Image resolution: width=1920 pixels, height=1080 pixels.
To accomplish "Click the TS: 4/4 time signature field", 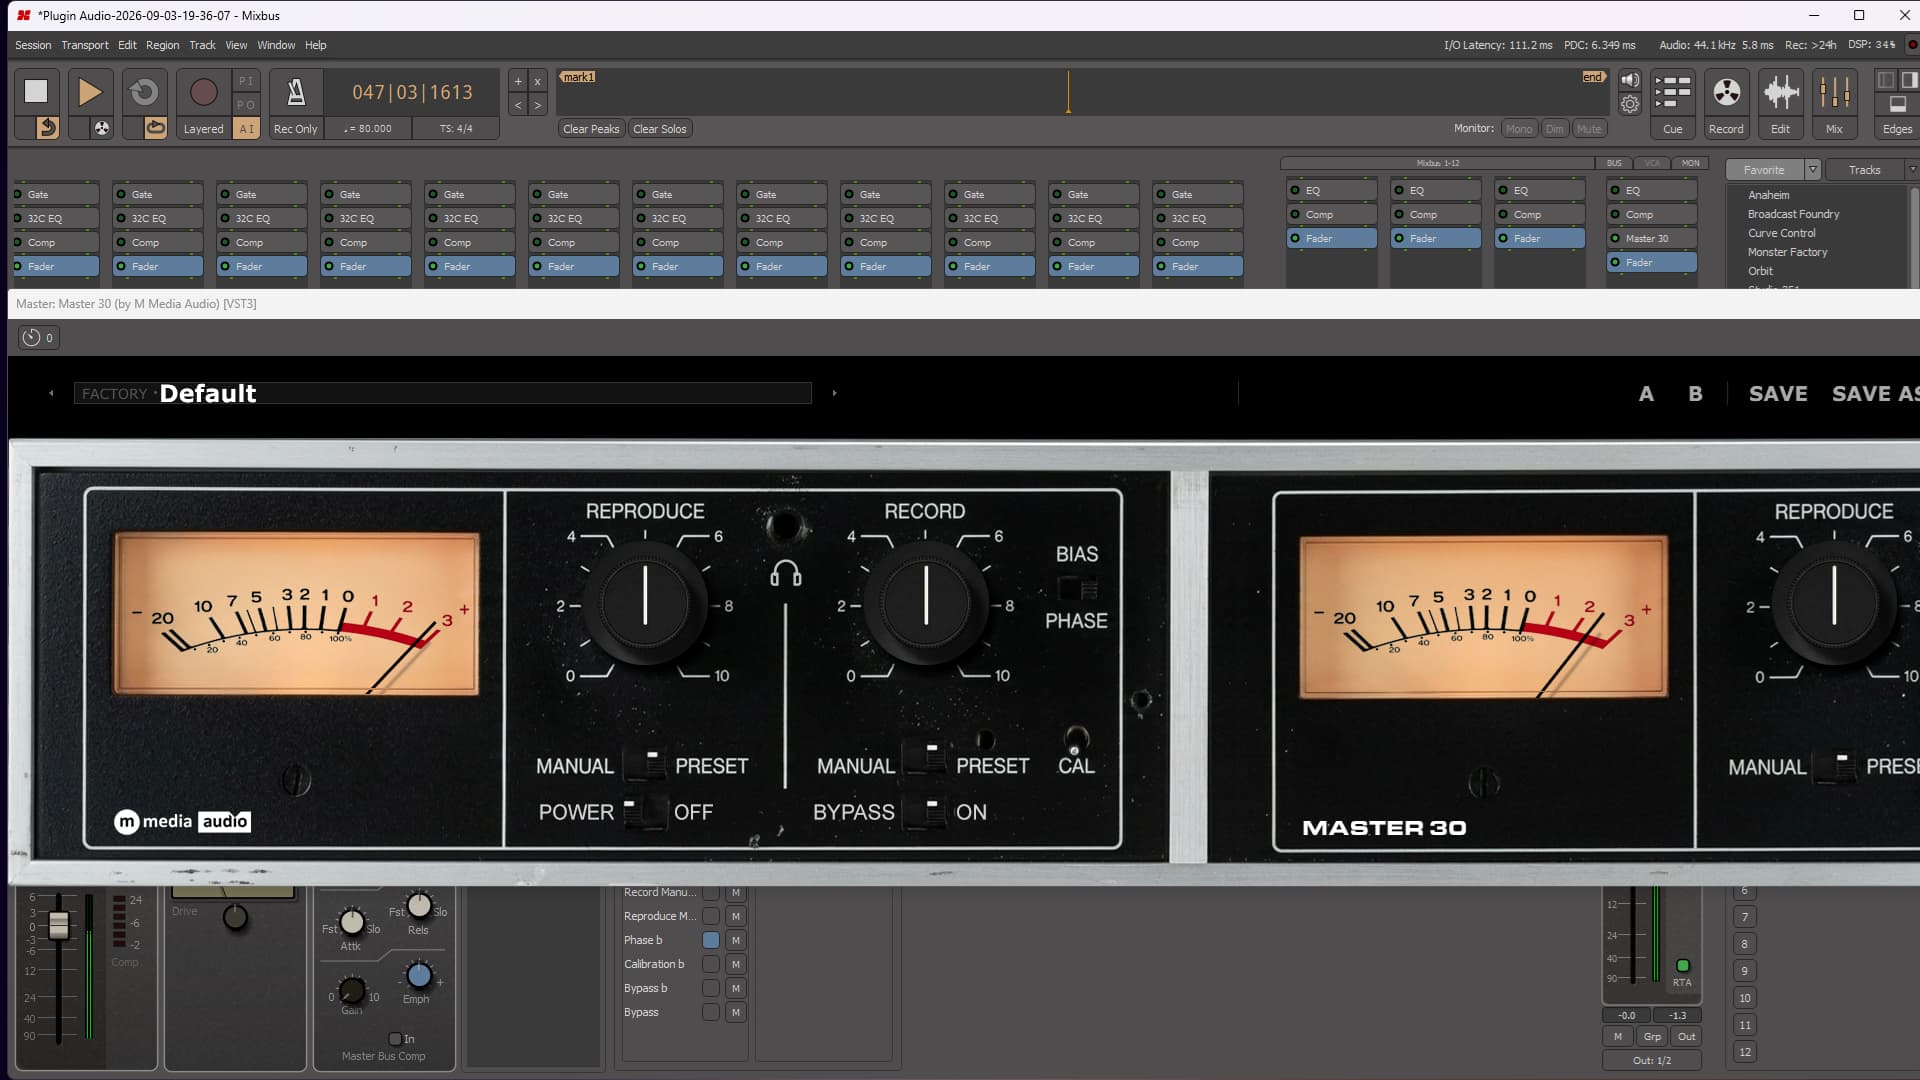I will click(456, 128).
